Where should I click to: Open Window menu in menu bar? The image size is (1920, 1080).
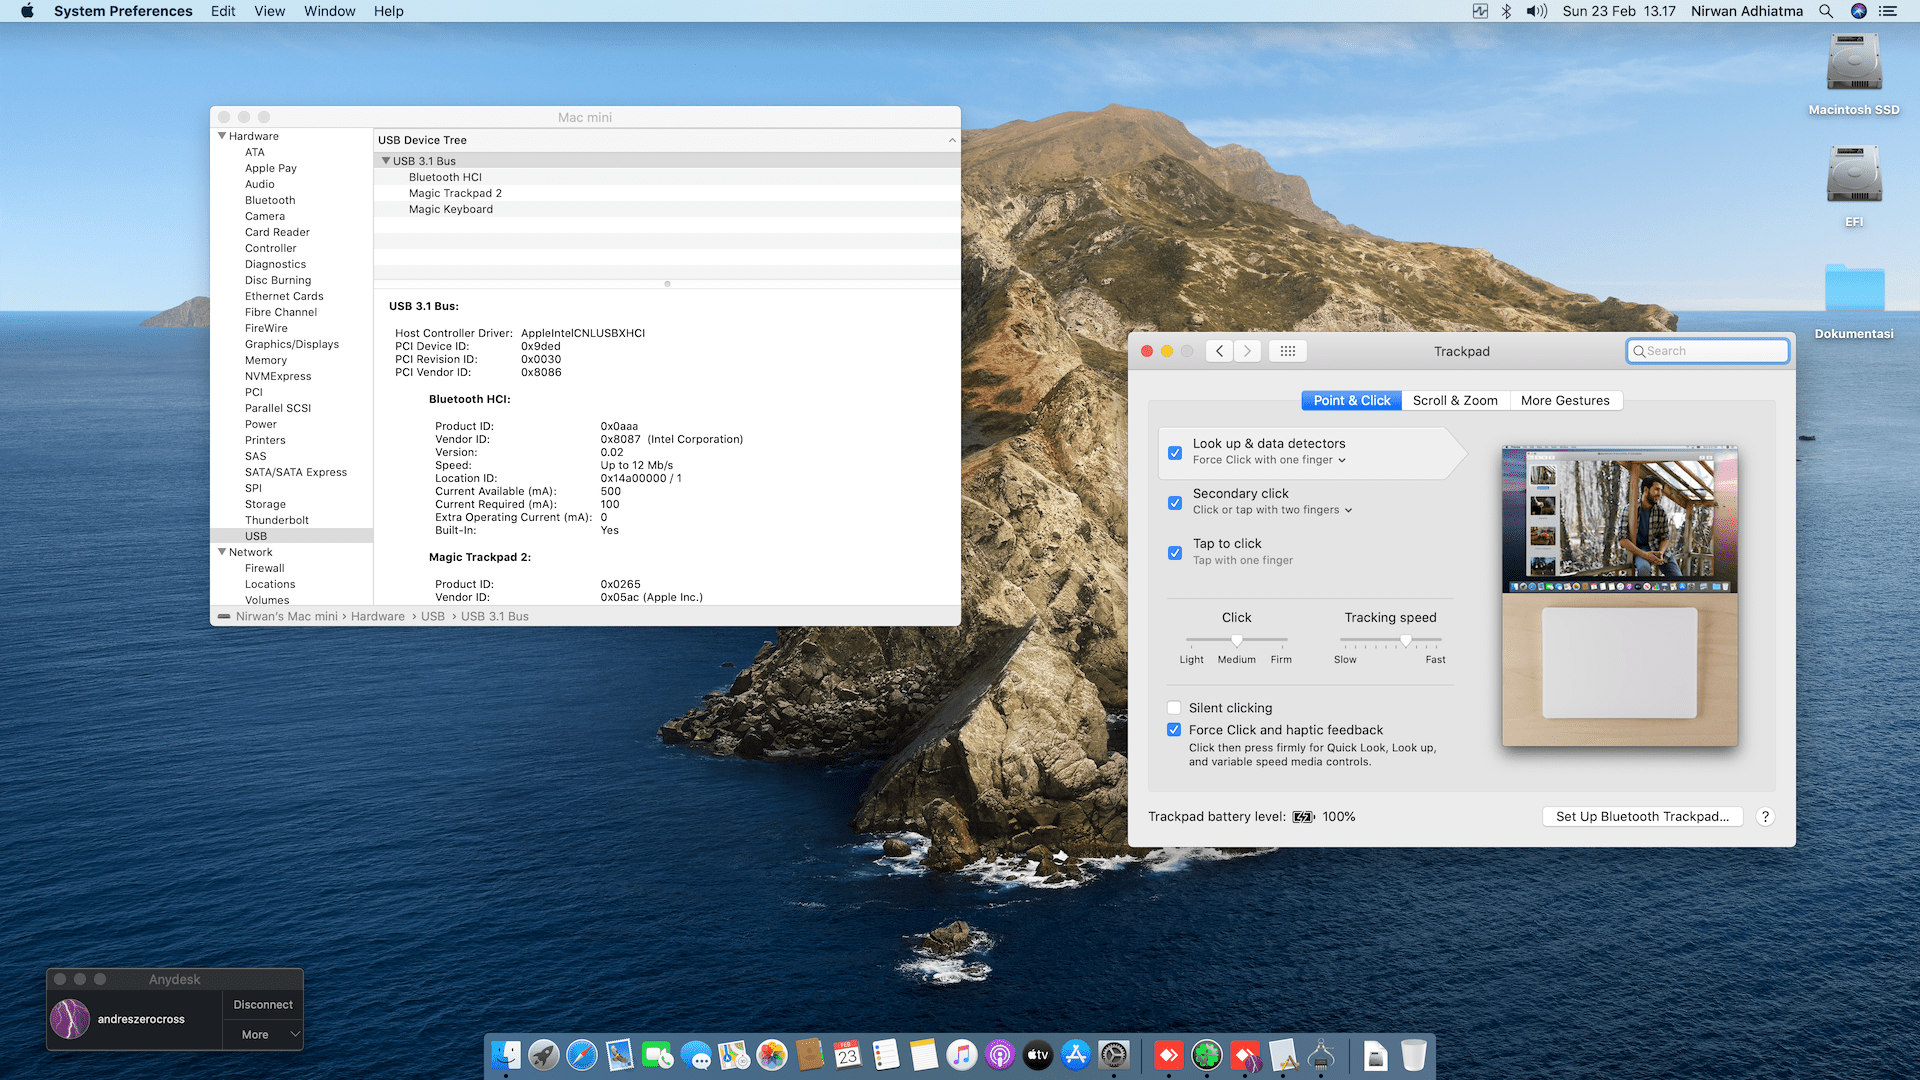329,11
